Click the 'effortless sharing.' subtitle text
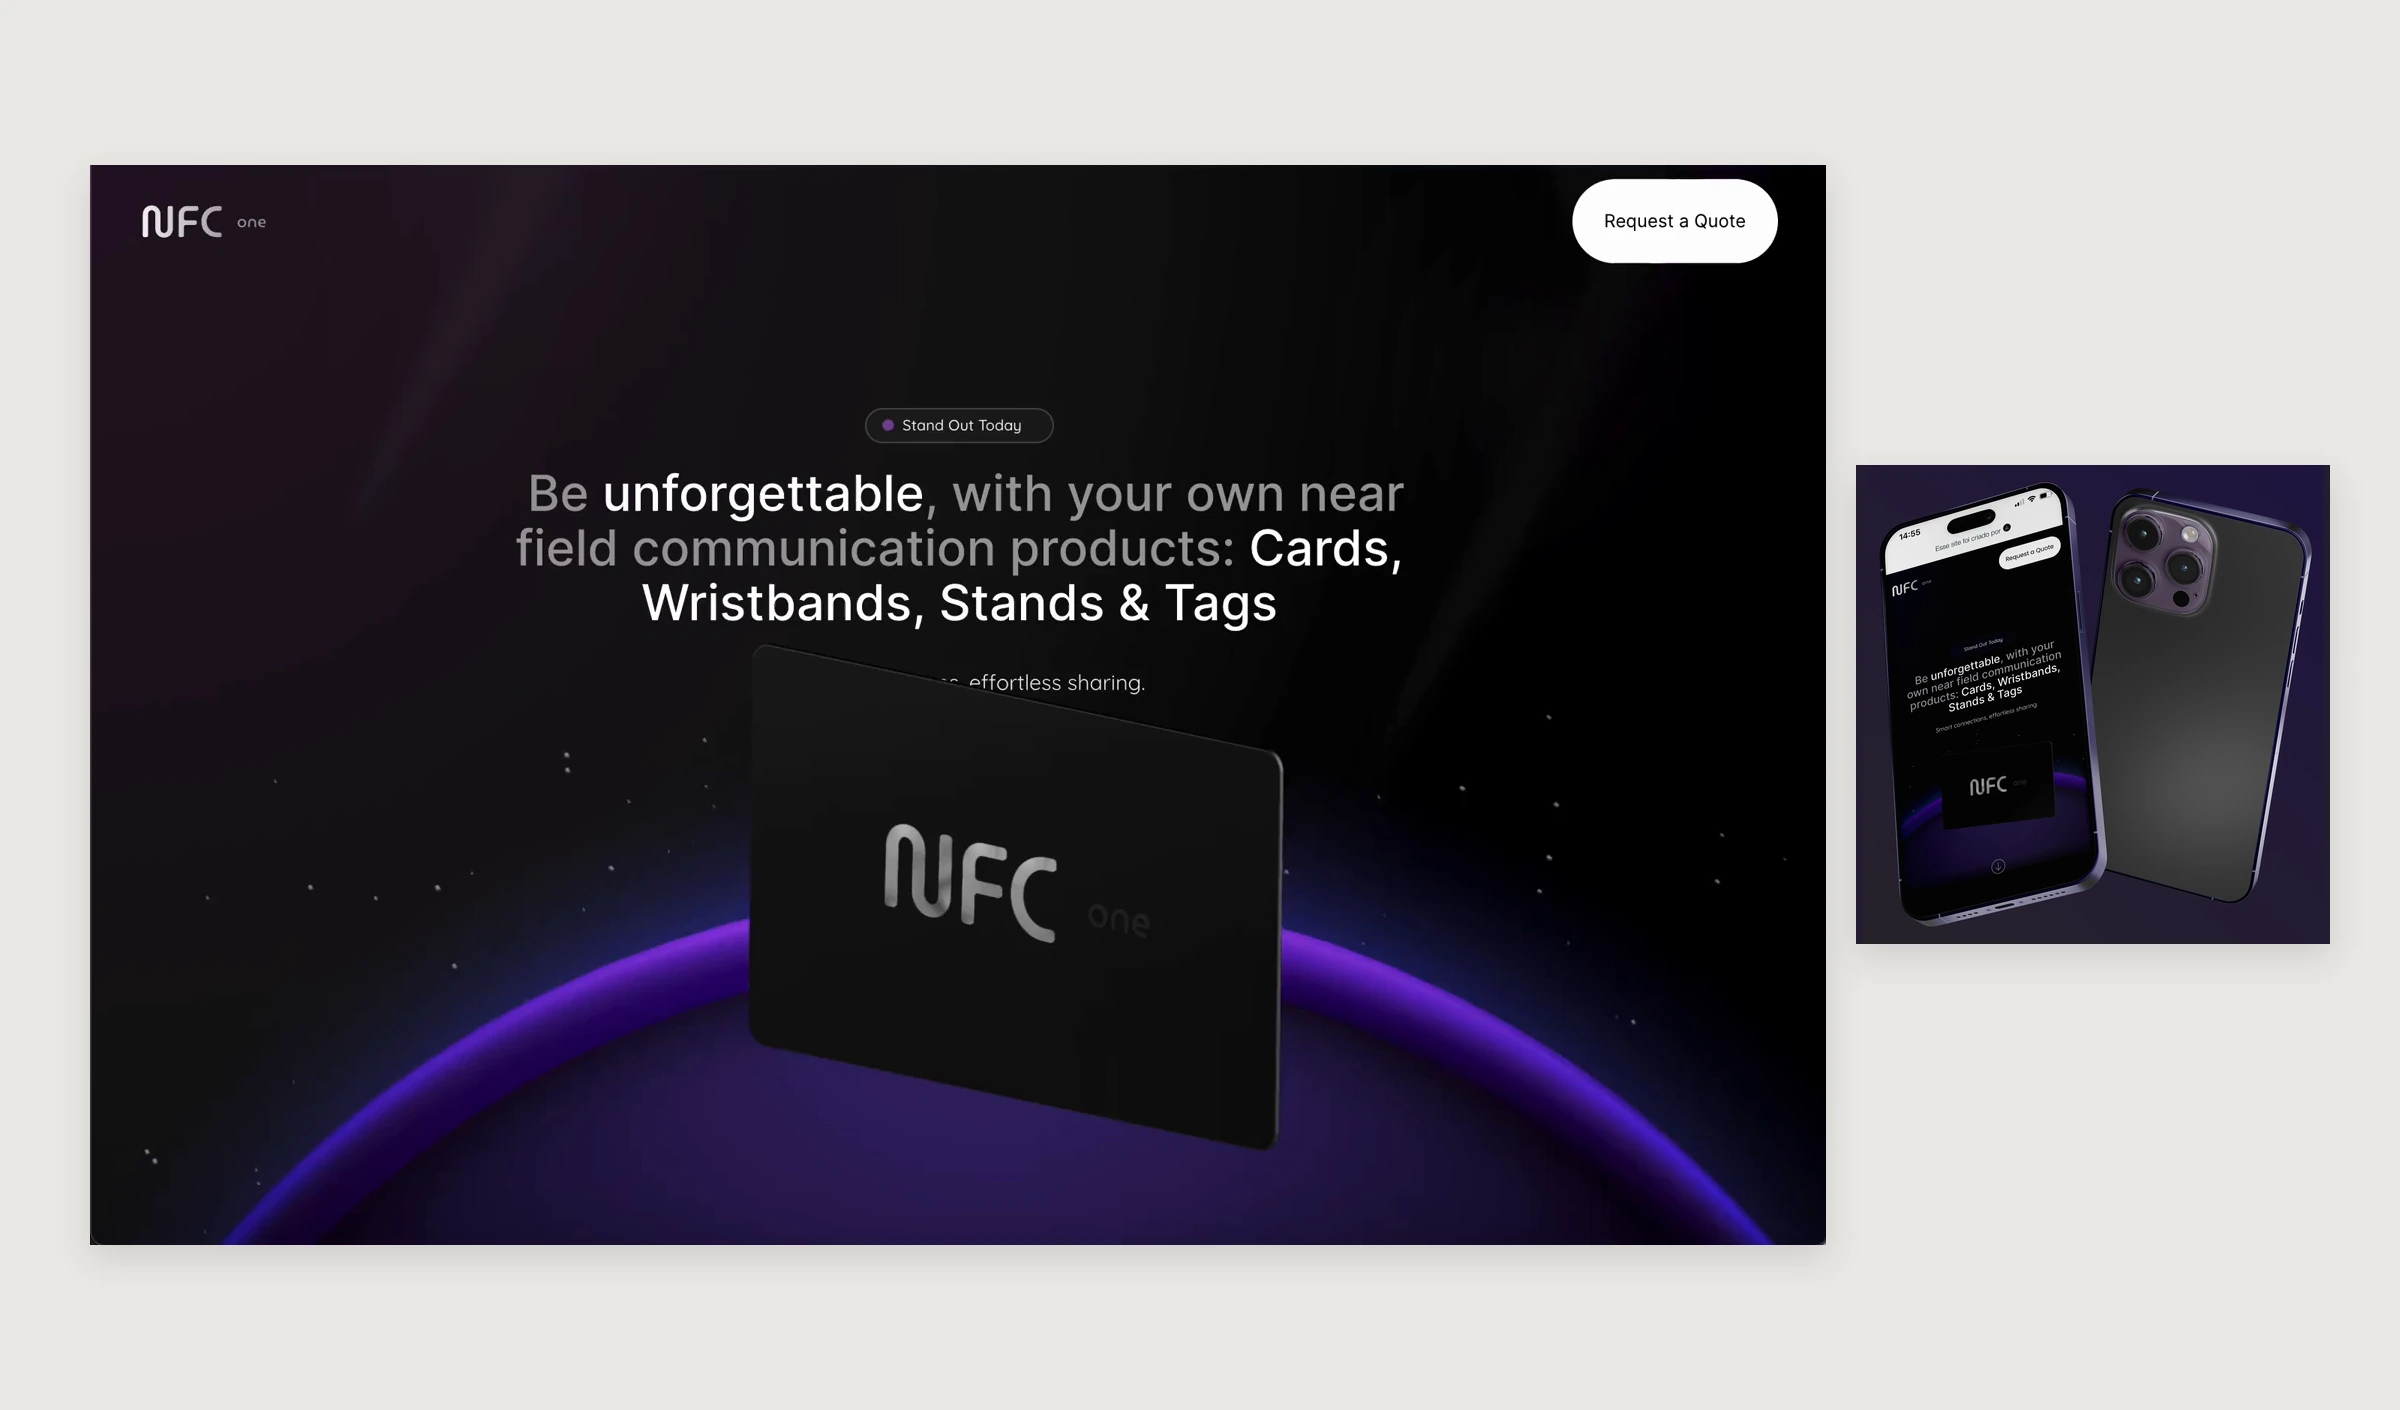The image size is (2400, 1410). (1057, 683)
